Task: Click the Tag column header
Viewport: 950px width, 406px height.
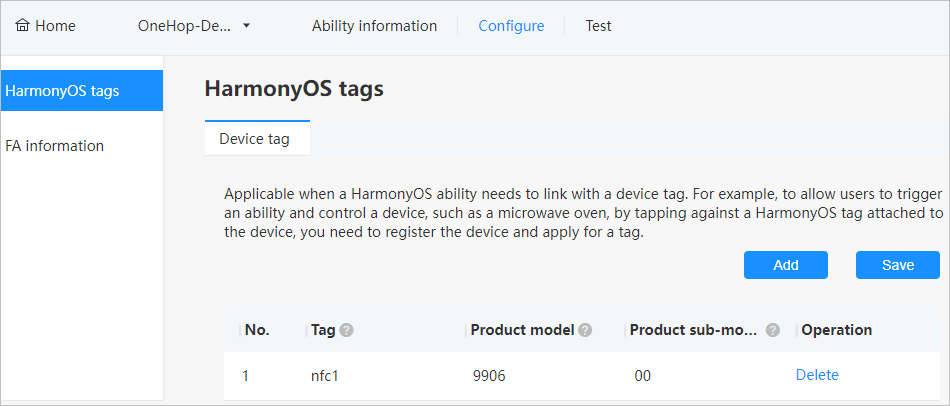Action: [x=323, y=330]
